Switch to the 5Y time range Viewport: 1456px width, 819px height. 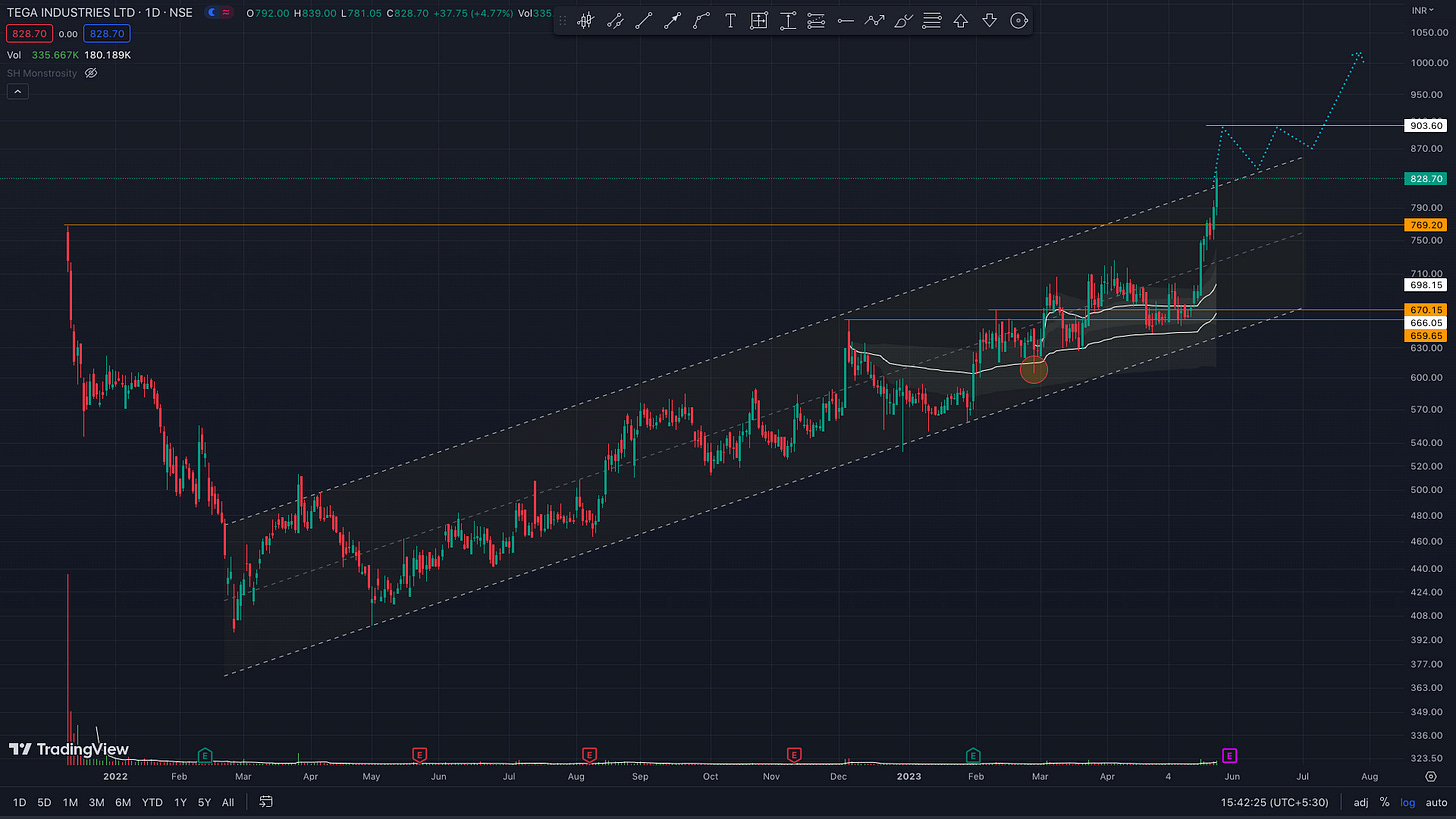click(x=204, y=802)
